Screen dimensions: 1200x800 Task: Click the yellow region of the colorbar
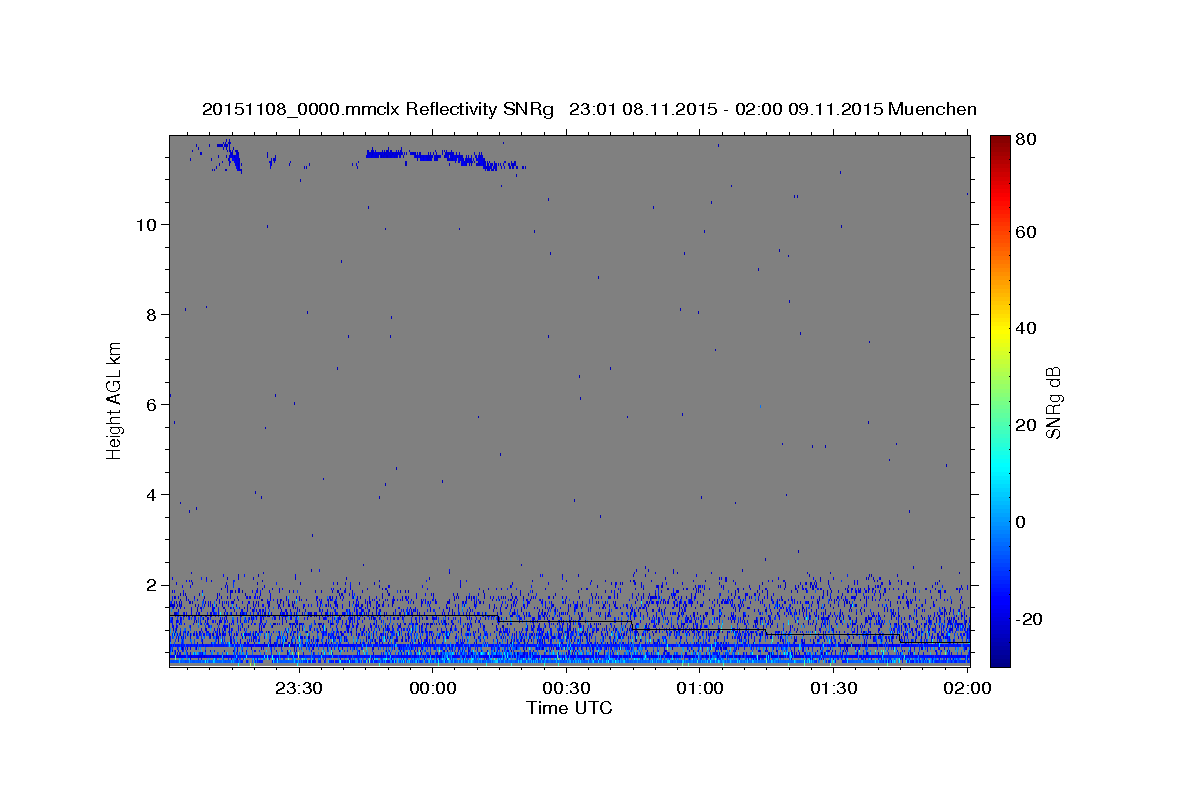[x=1000, y=330]
